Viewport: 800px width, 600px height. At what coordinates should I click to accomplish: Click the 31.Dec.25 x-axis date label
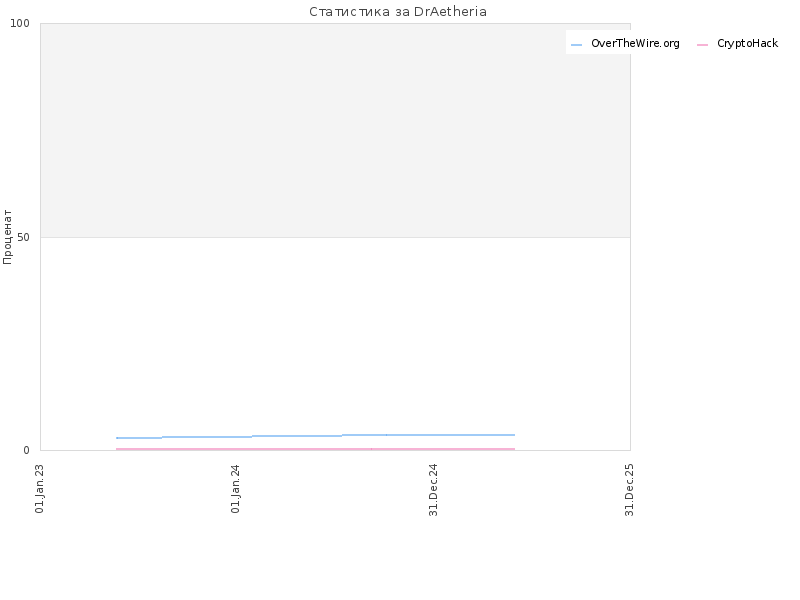coord(629,490)
